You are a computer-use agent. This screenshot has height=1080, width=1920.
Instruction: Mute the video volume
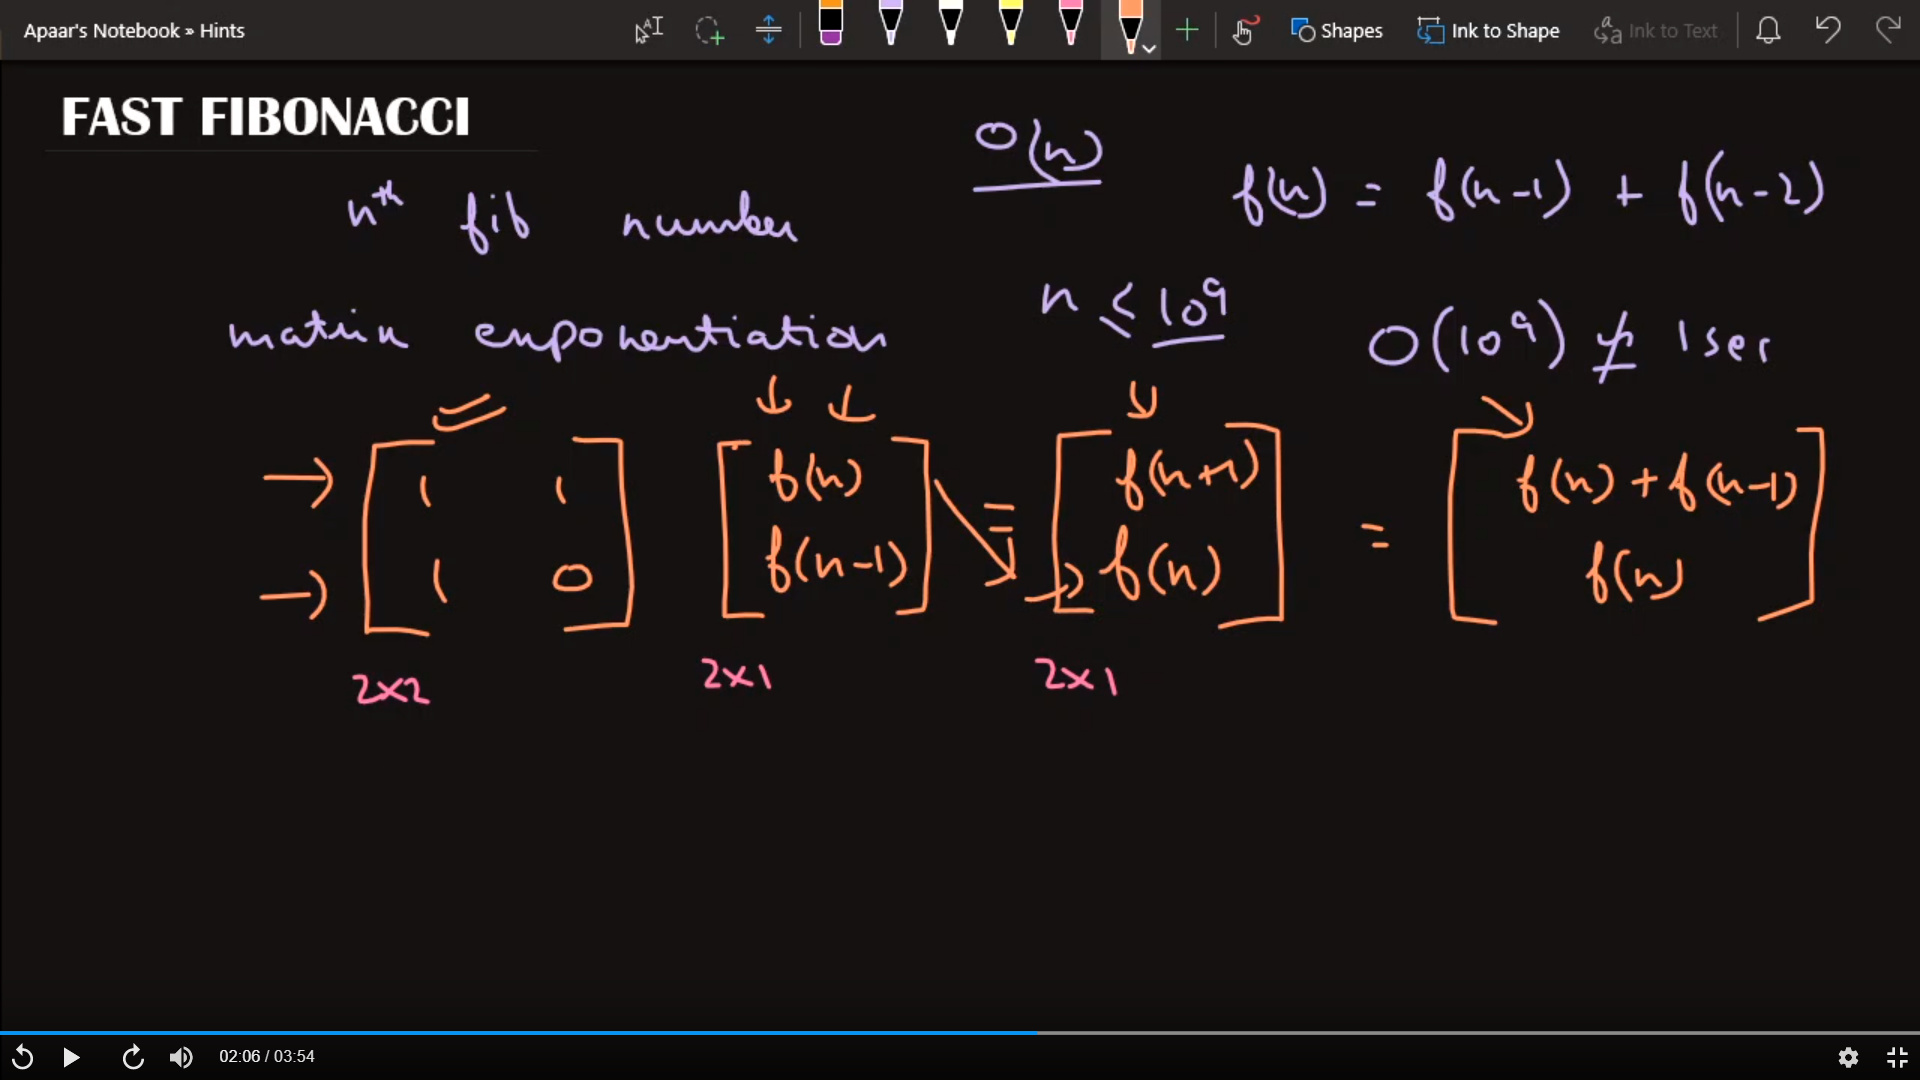[x=181, y=1057]
